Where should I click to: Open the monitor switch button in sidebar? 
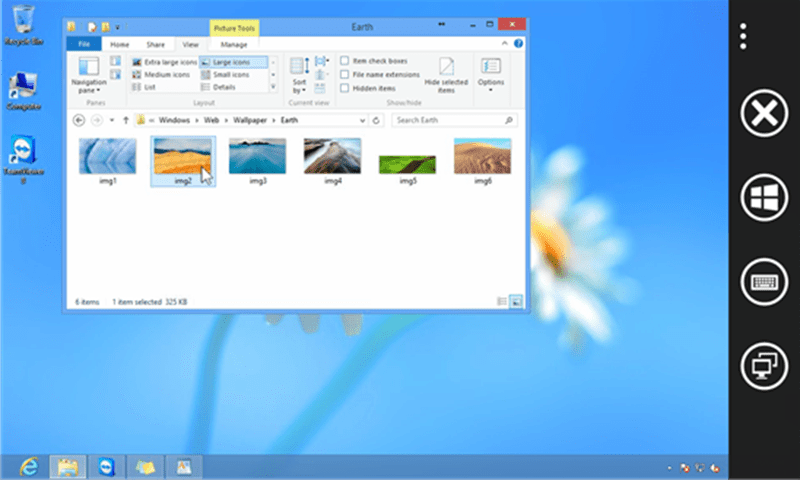[x=764, y=366]
